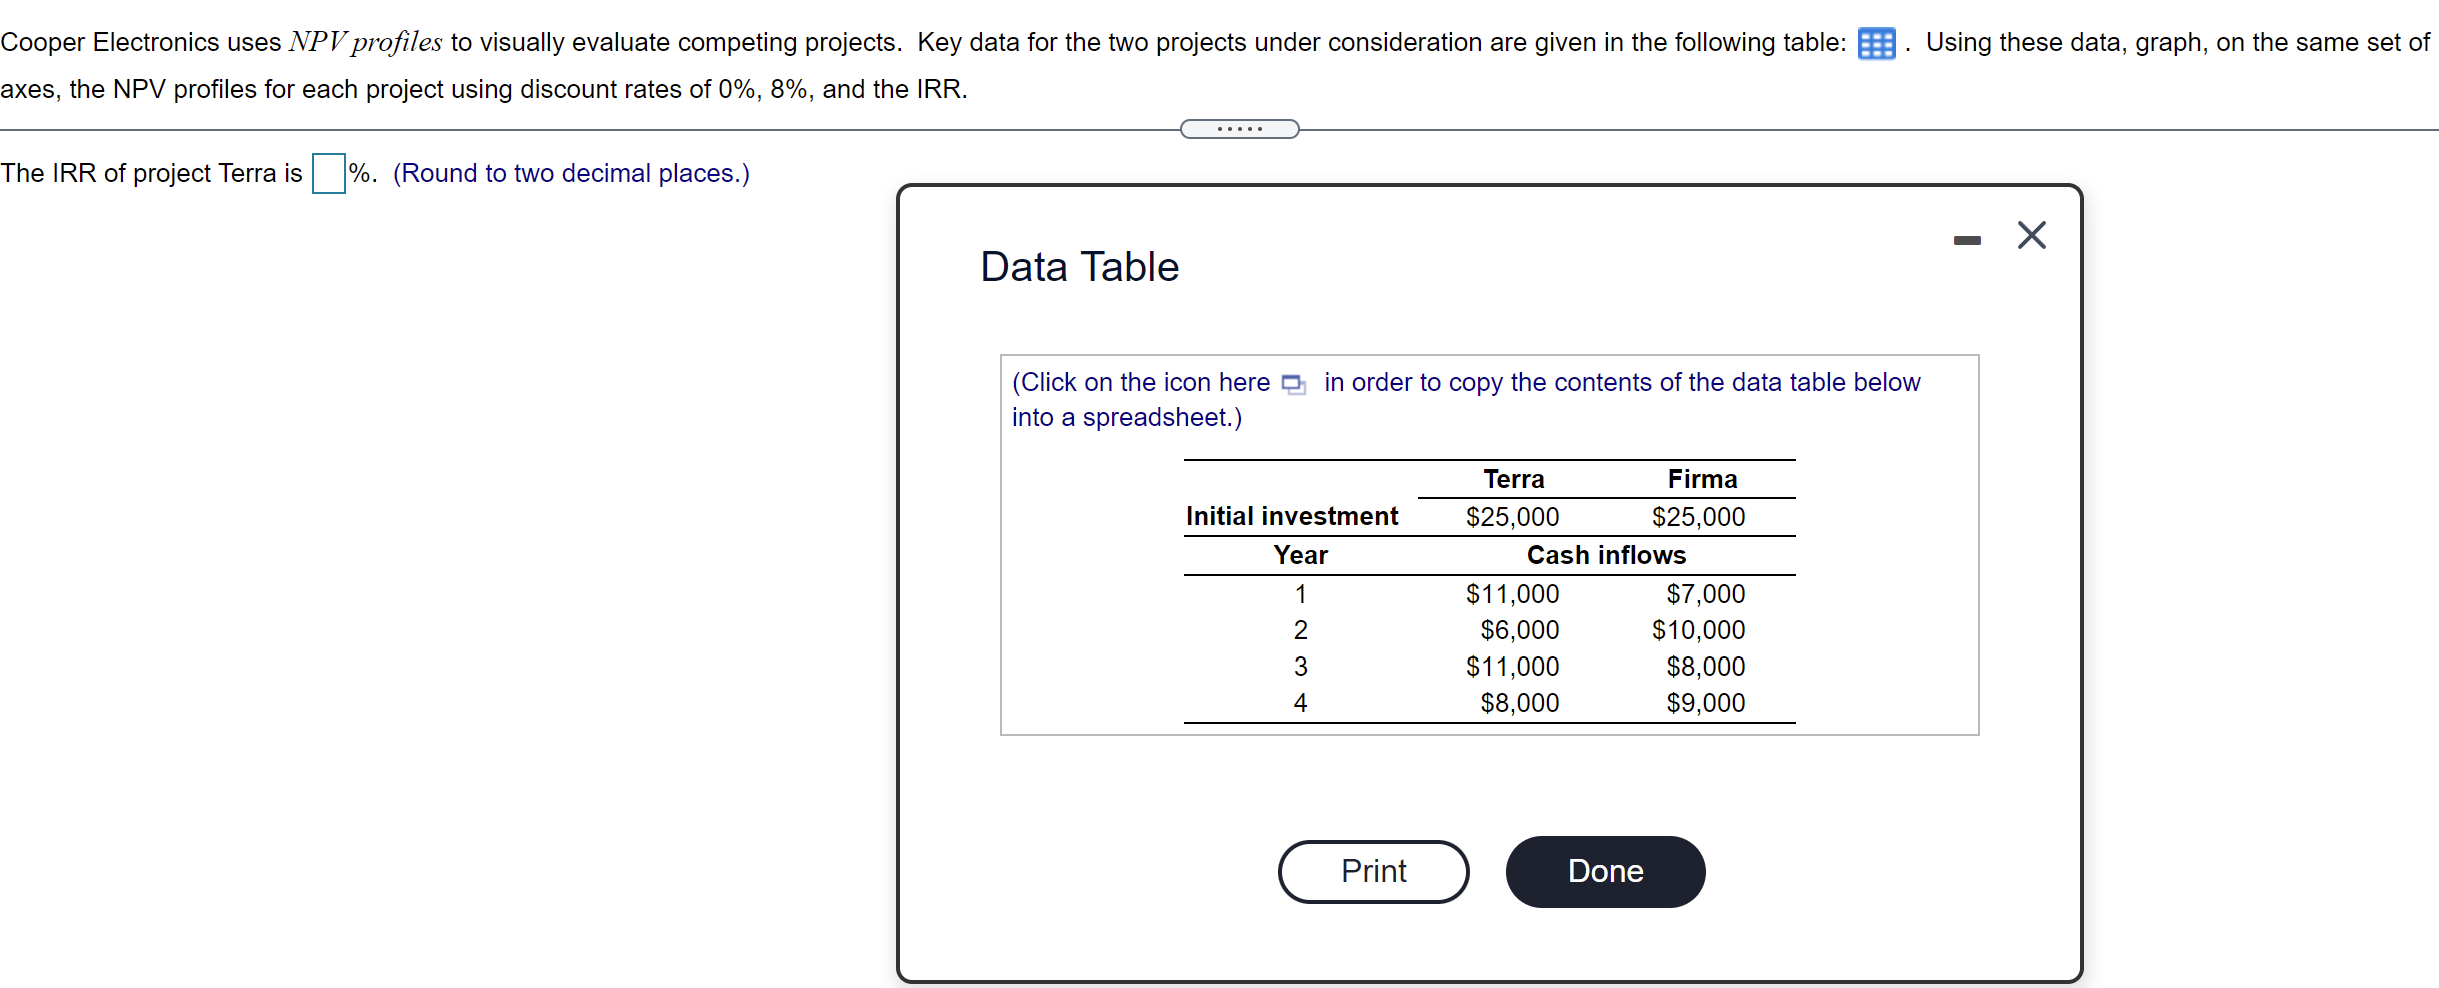Click the copy-to-spreadsheet icon

click(x=1291, y=384)
